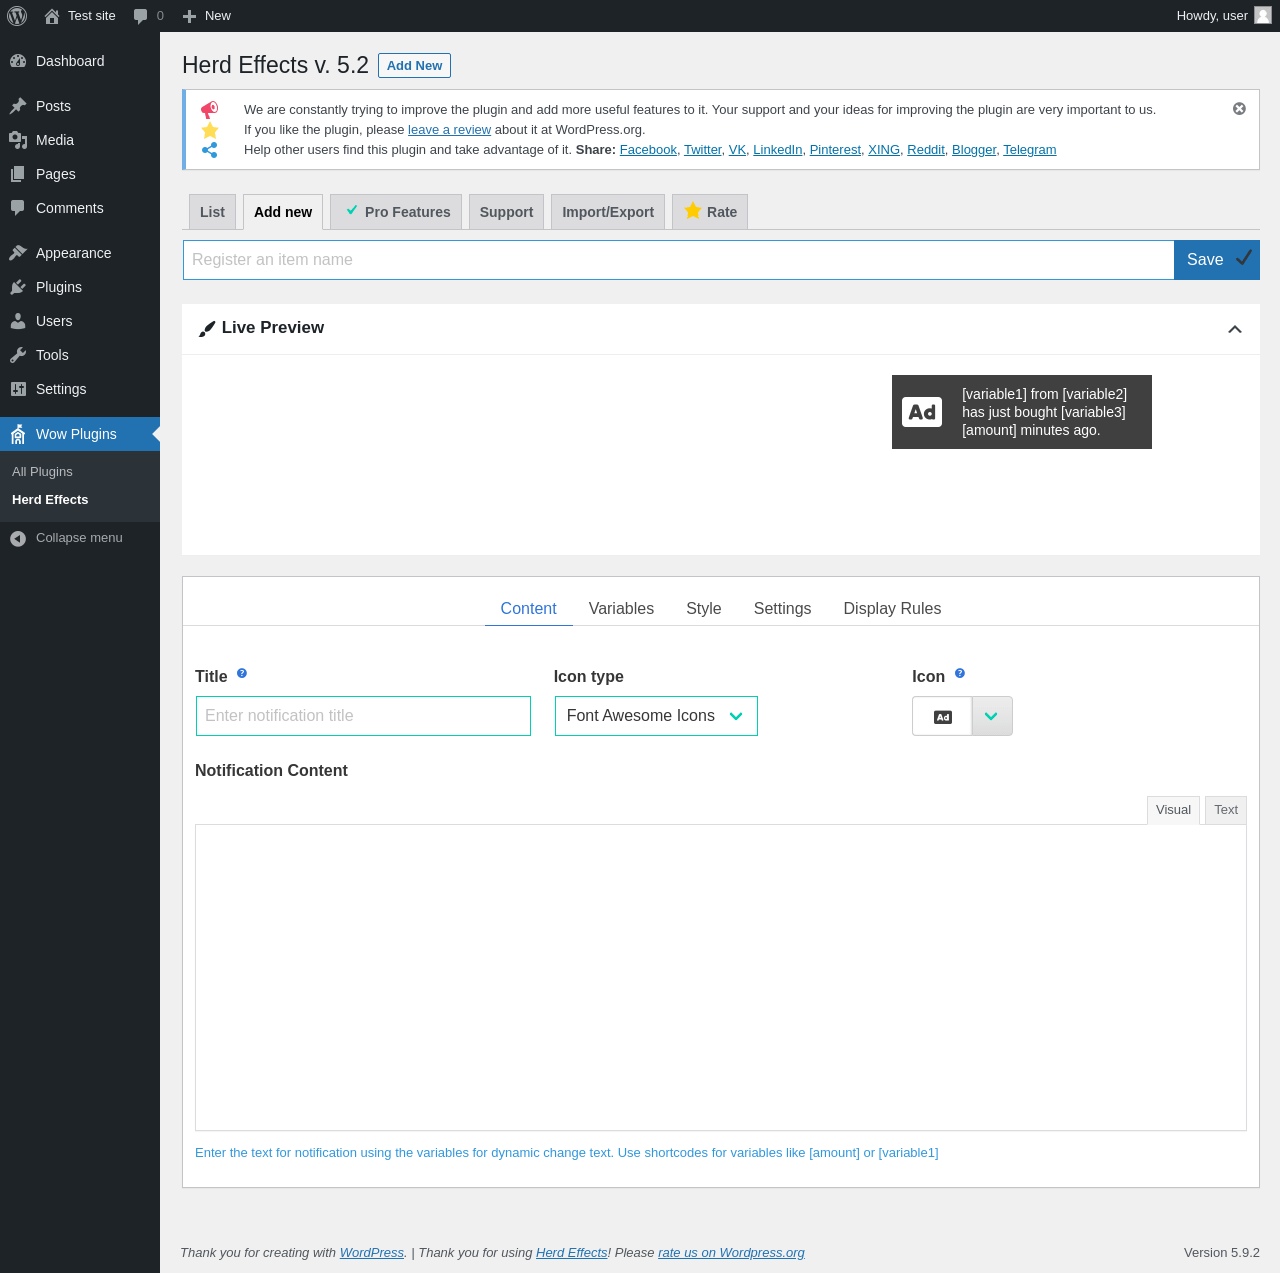Viewport: 1280px width, 1273px height.
Task: Switch to the Variables tab
Action: [621, 609]
